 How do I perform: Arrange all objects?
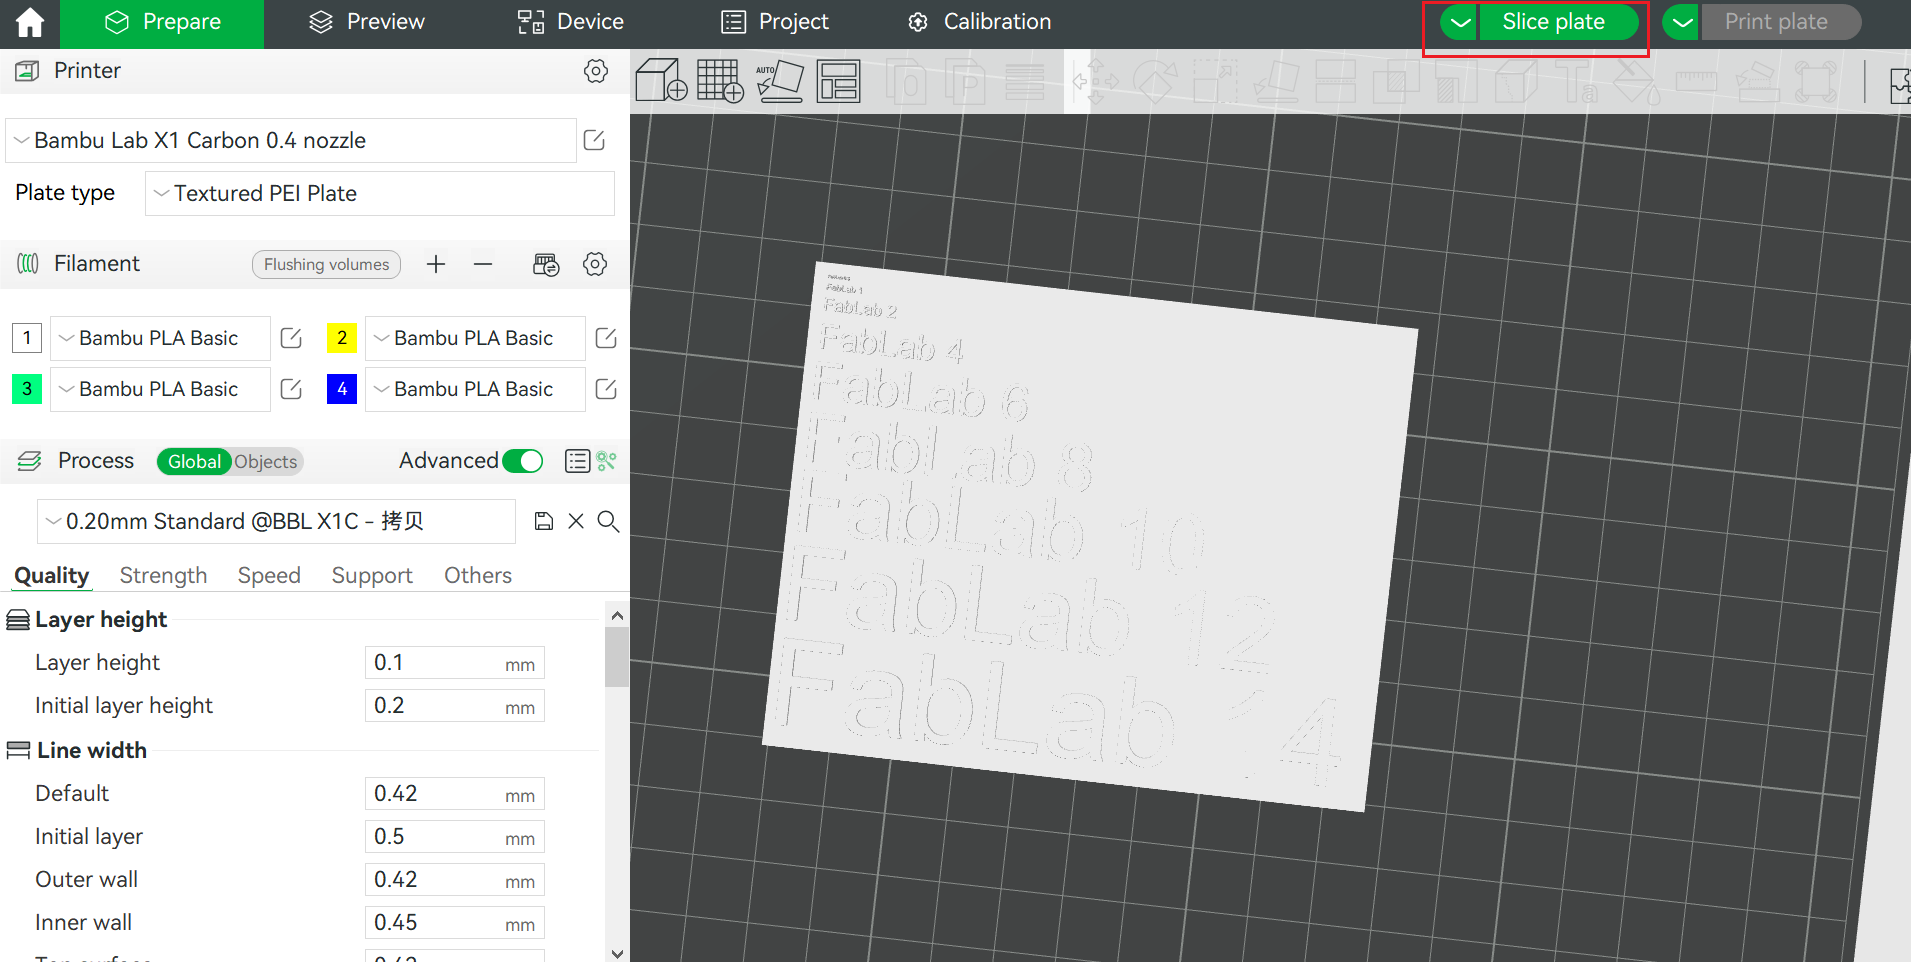point(838,81)
